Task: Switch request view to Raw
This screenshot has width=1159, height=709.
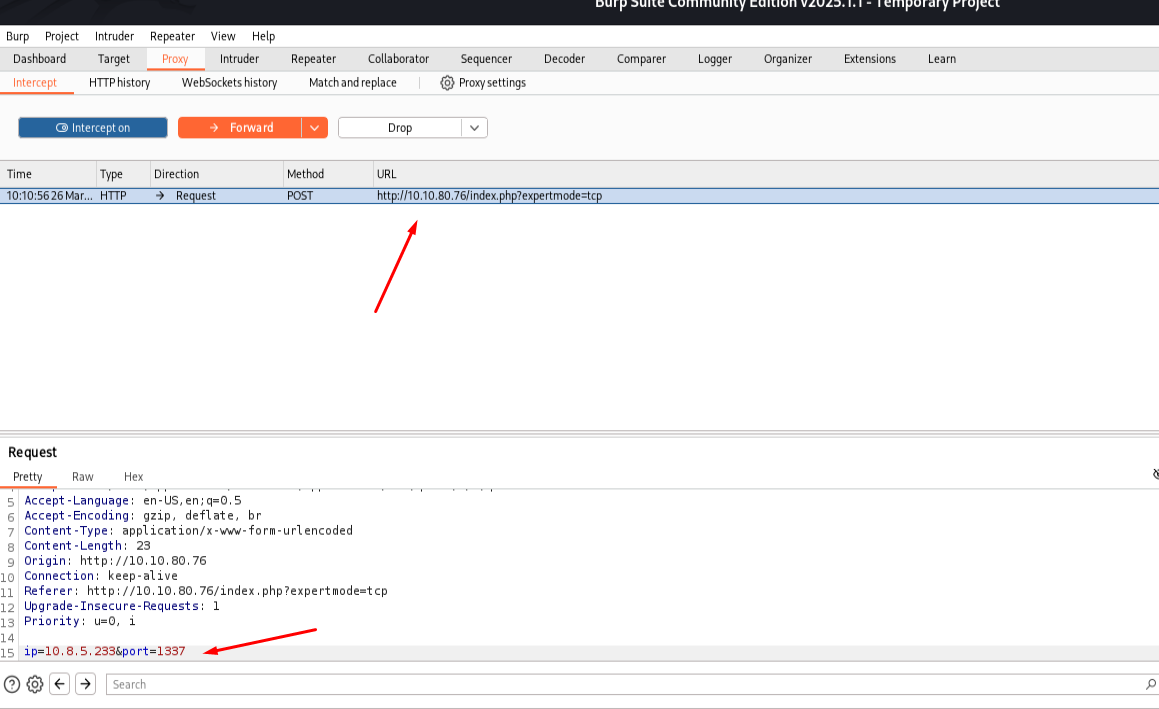Action: click(83, 477)
